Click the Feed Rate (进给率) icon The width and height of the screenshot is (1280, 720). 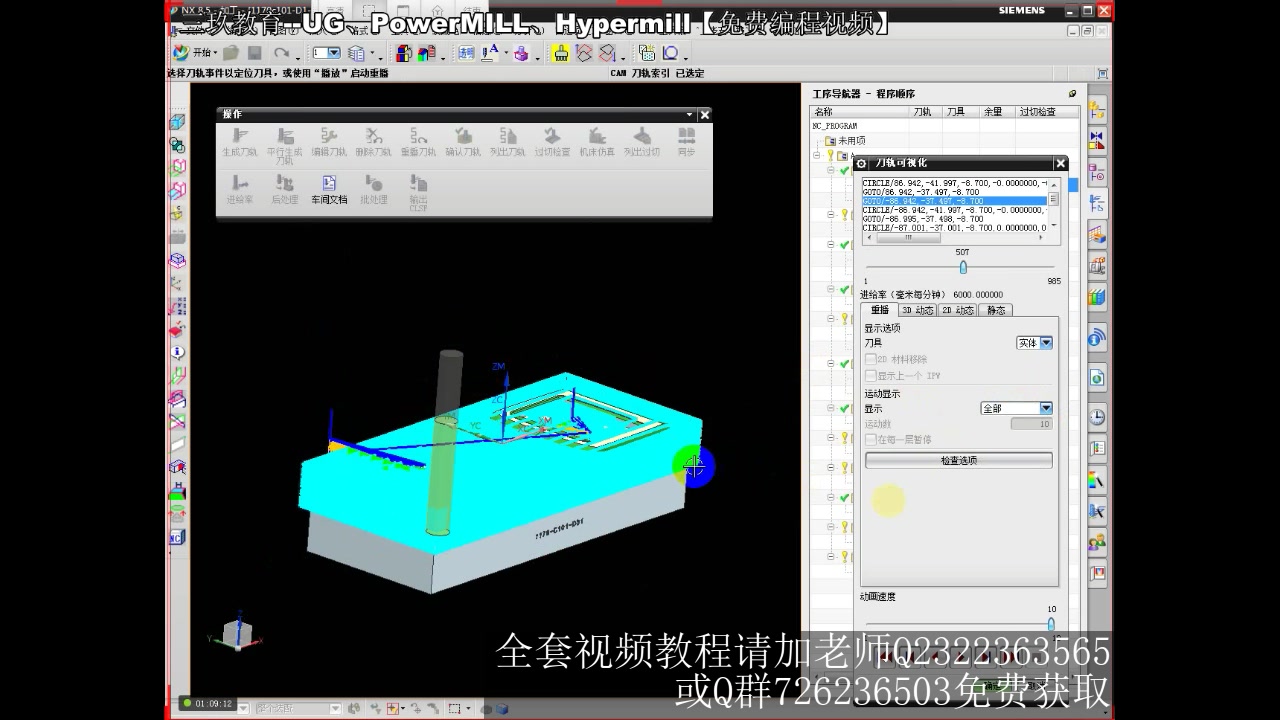pos(239,183)
